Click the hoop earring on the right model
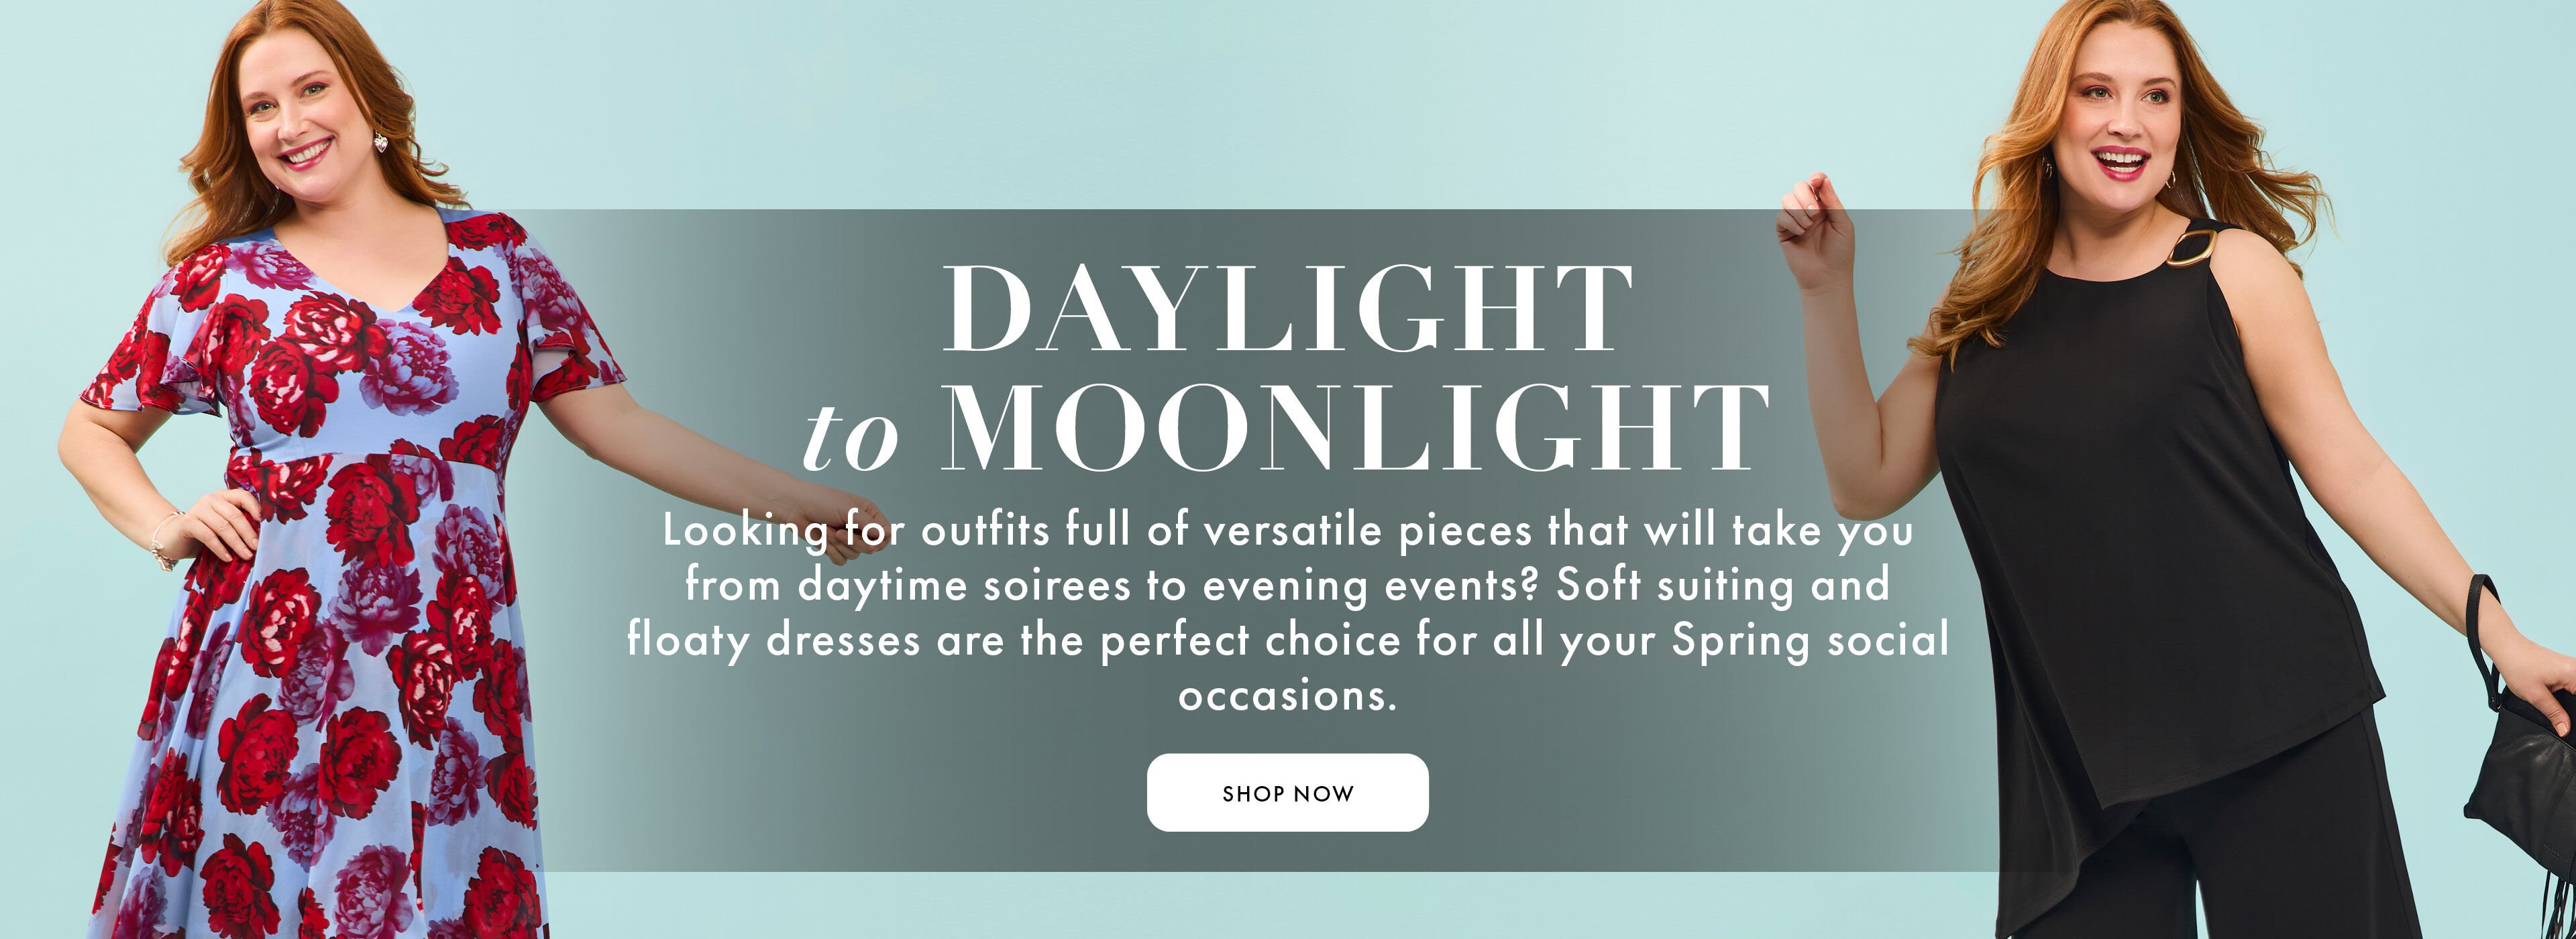This screenshot has height=939, width=2576. pyautogui.click(x=2168, y=179)
